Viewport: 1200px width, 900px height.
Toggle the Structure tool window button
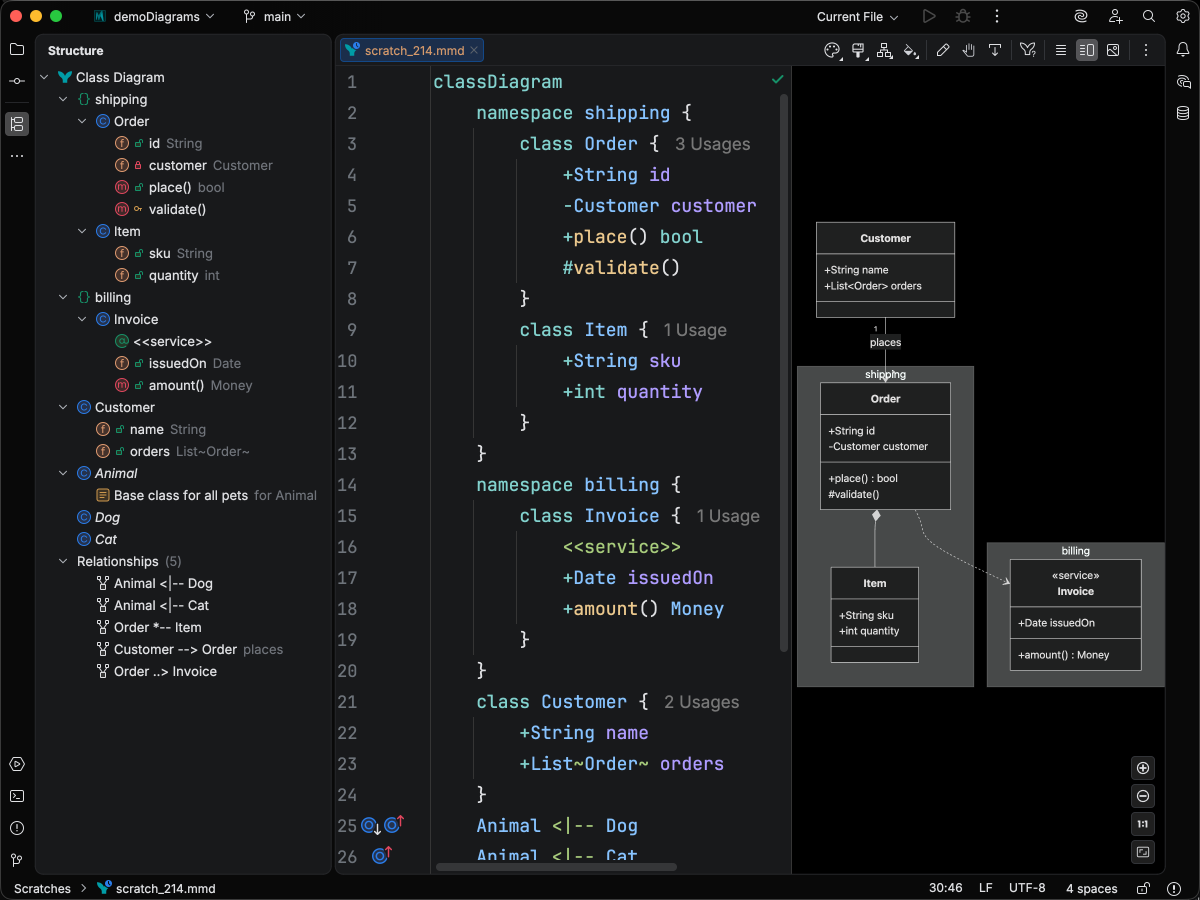[17, 124]
